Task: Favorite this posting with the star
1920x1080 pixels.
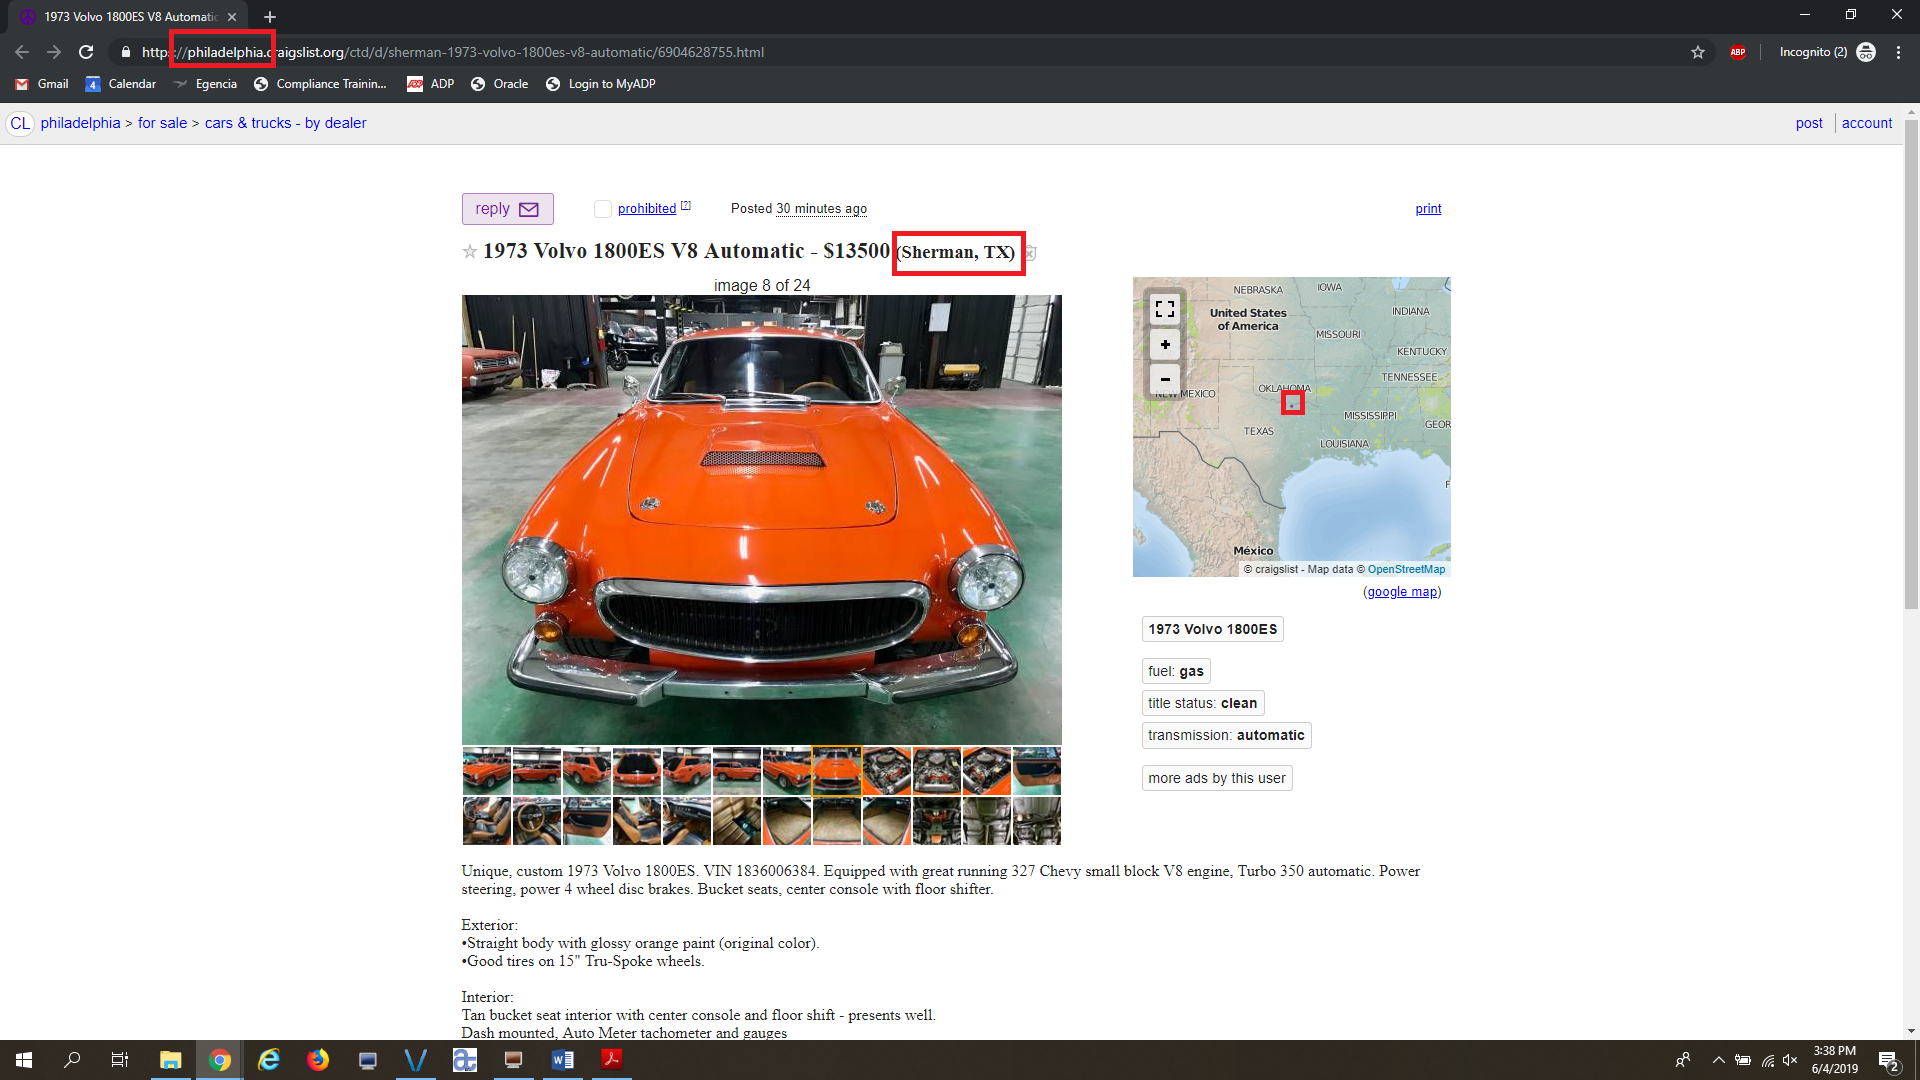Action: (x=470, y=252)
